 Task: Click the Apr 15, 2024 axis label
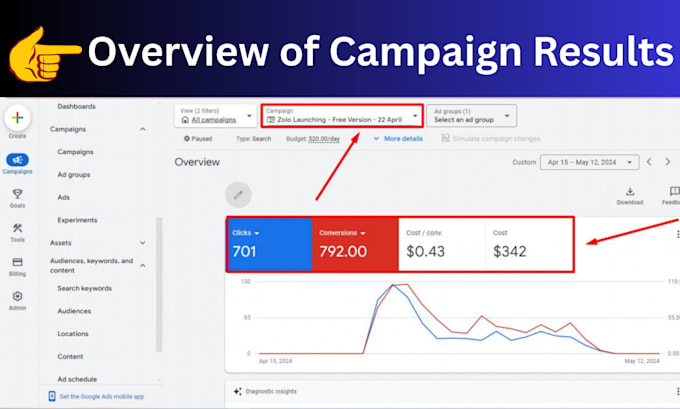pos(275,361)
